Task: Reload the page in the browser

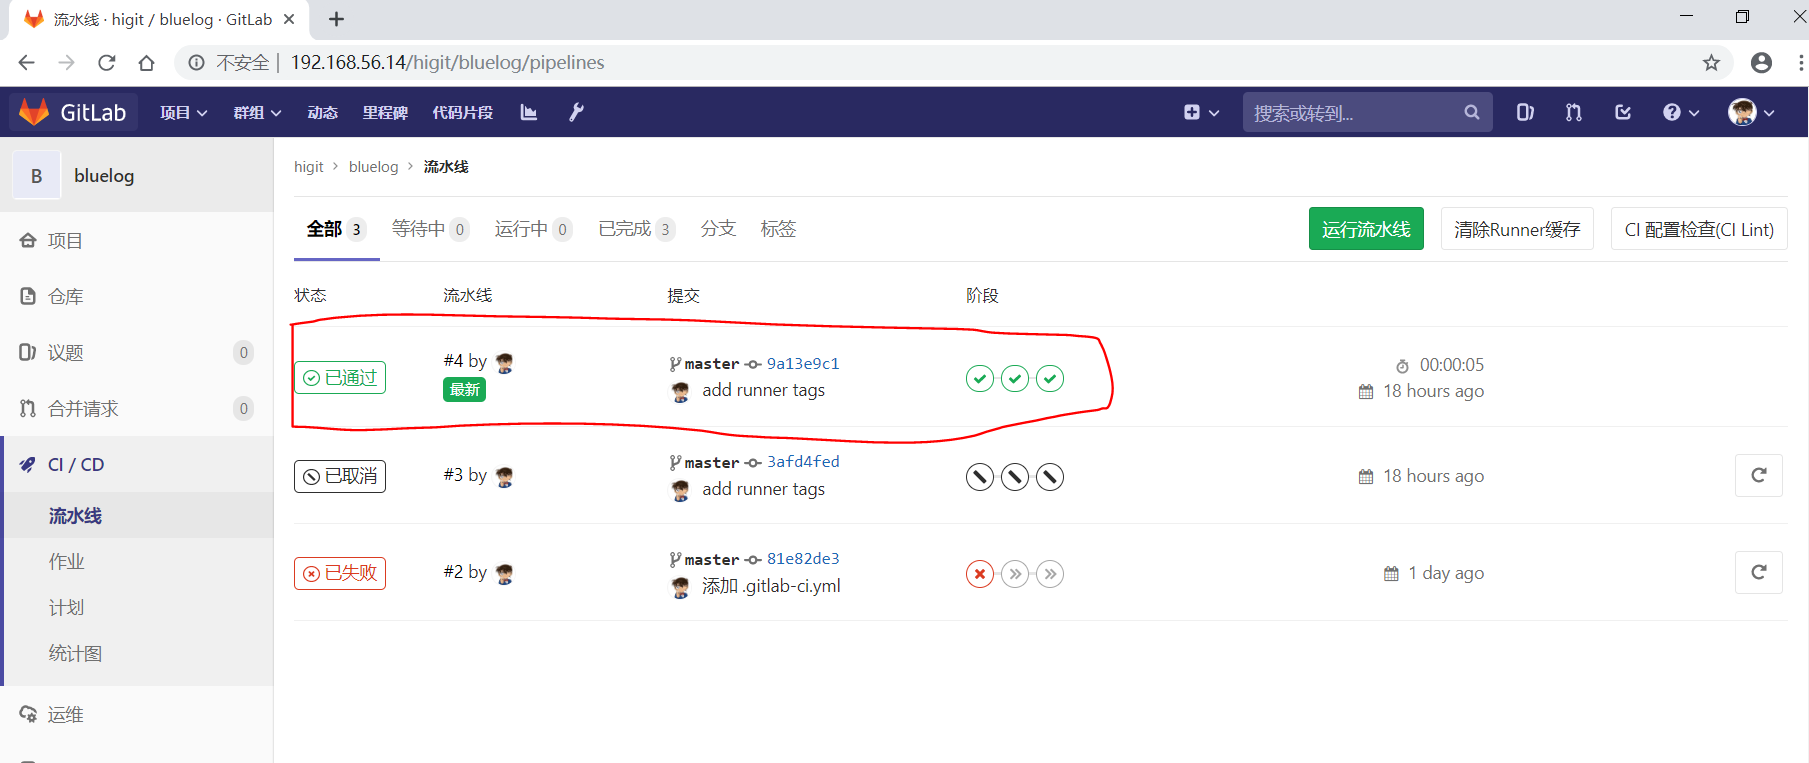Action: [107, 63]
